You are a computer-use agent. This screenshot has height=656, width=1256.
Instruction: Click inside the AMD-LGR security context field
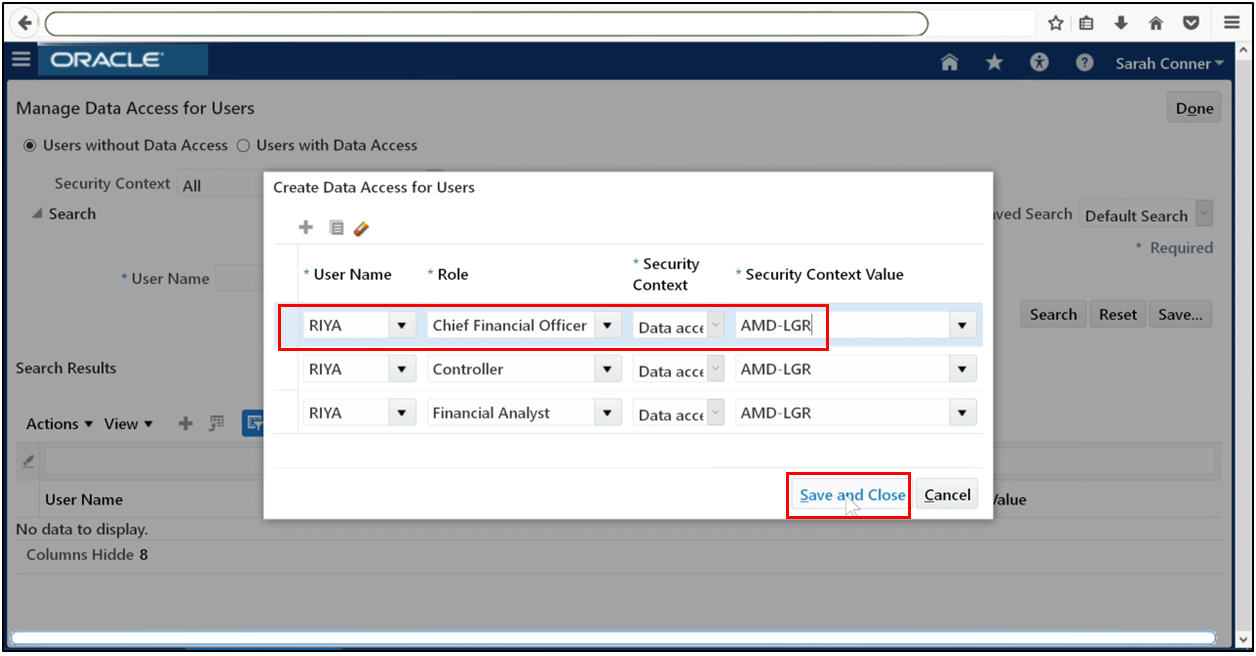[x=780, y=324]
